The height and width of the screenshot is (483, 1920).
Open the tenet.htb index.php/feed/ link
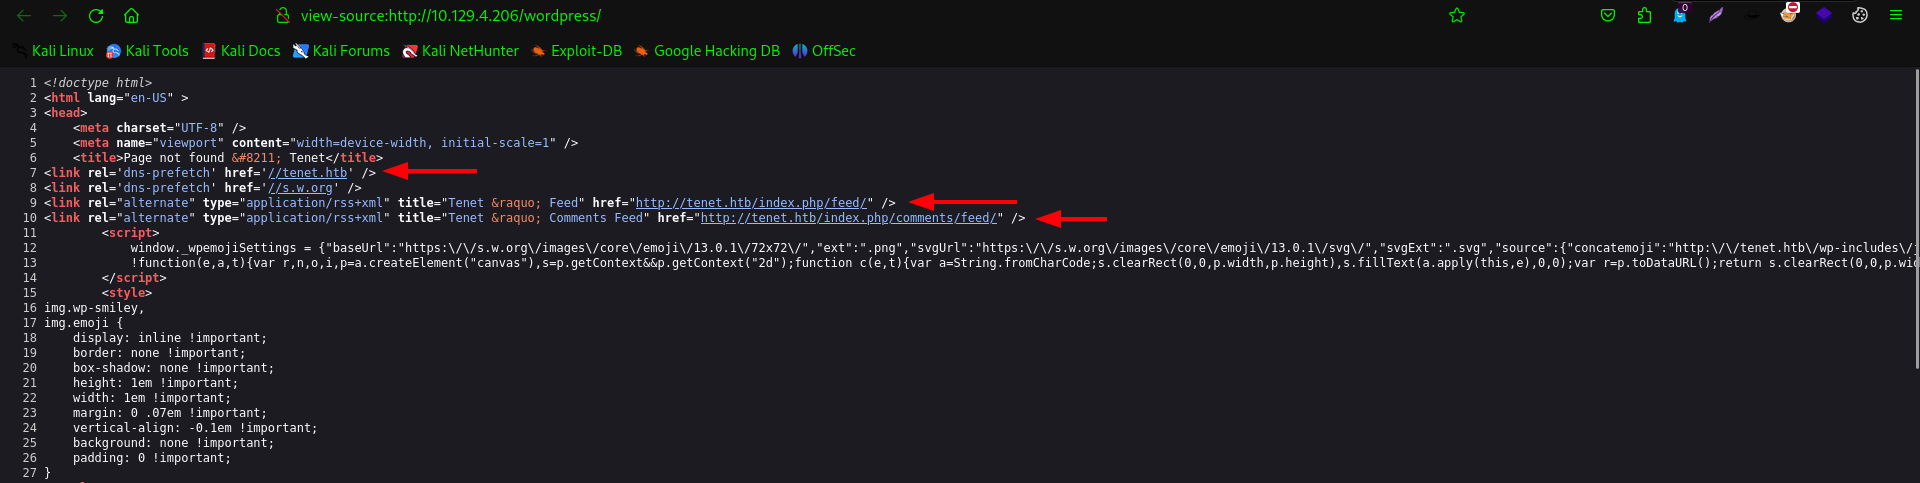(751, 203)
